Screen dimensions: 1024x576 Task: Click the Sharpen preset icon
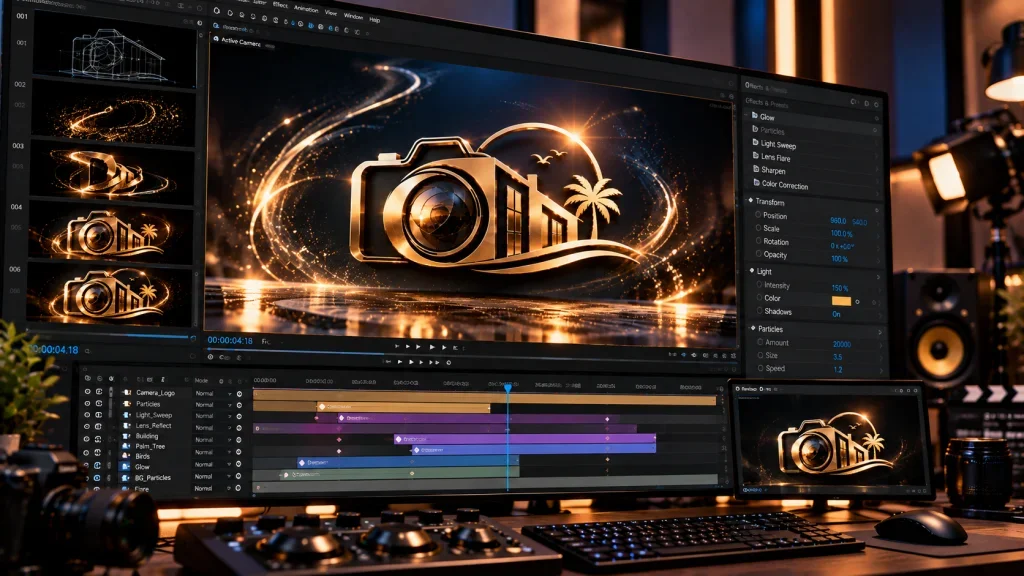click(756, 168)
